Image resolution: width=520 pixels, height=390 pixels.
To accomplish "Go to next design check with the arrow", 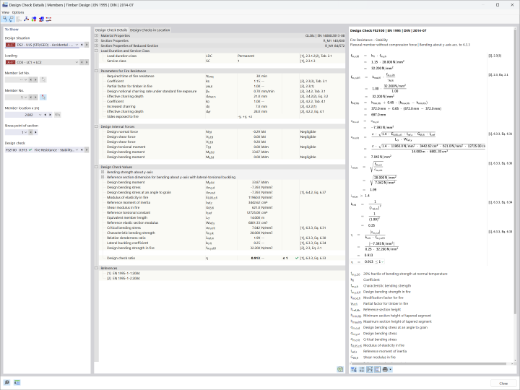I will coord(87,150).
